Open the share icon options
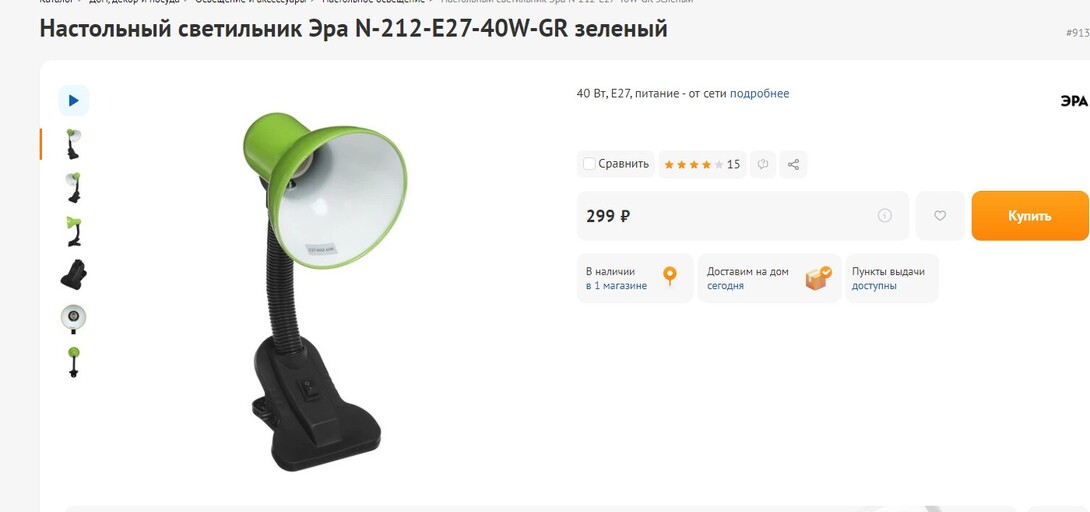The image size is (1090, 512). tap(793, 165)
